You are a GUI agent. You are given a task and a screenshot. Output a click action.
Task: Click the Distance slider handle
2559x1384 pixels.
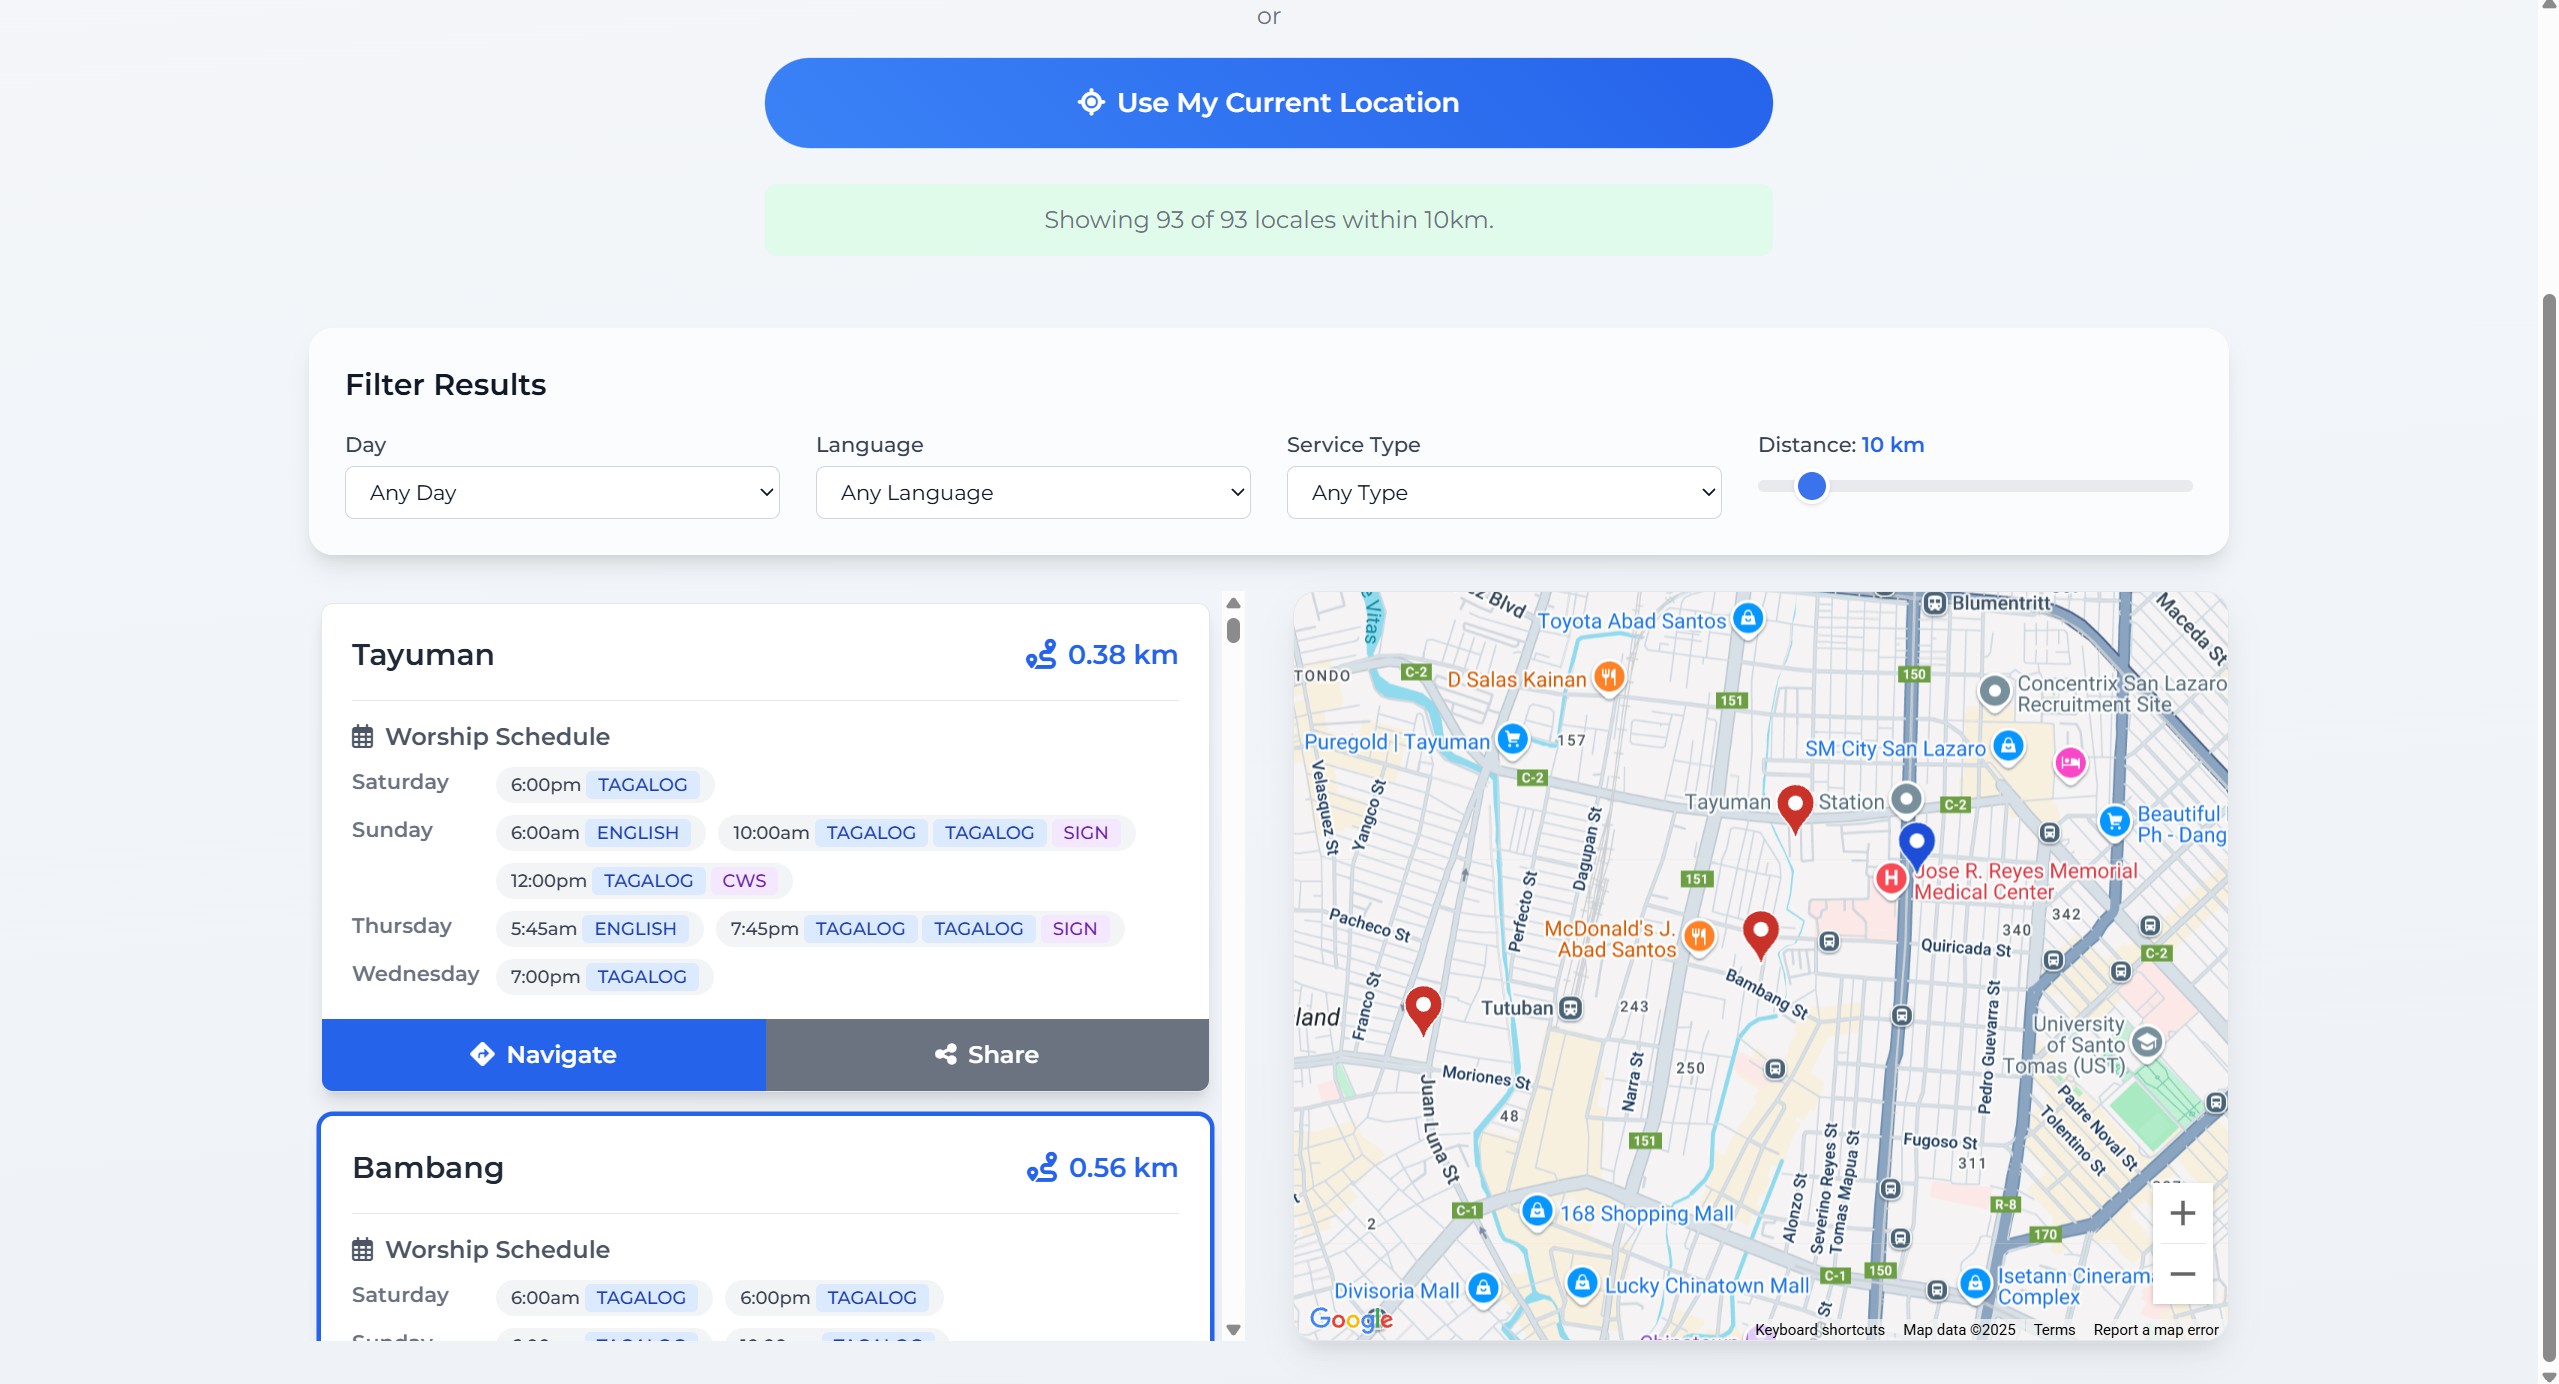pyautogui.click(x=1811, y=486)
